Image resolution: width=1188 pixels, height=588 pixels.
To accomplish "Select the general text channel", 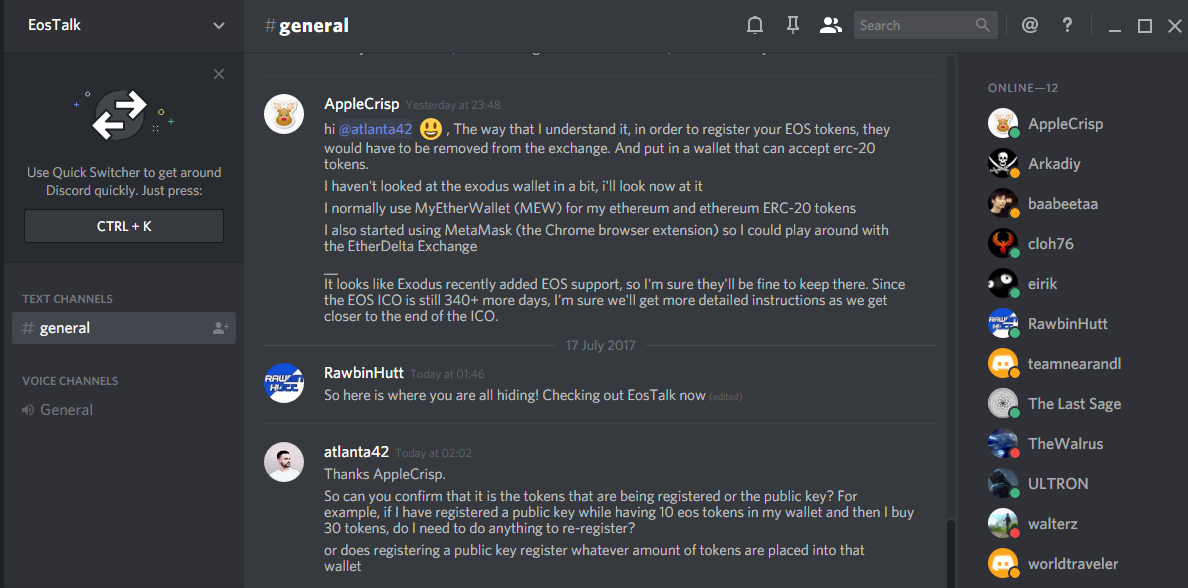I will [66, 328].
